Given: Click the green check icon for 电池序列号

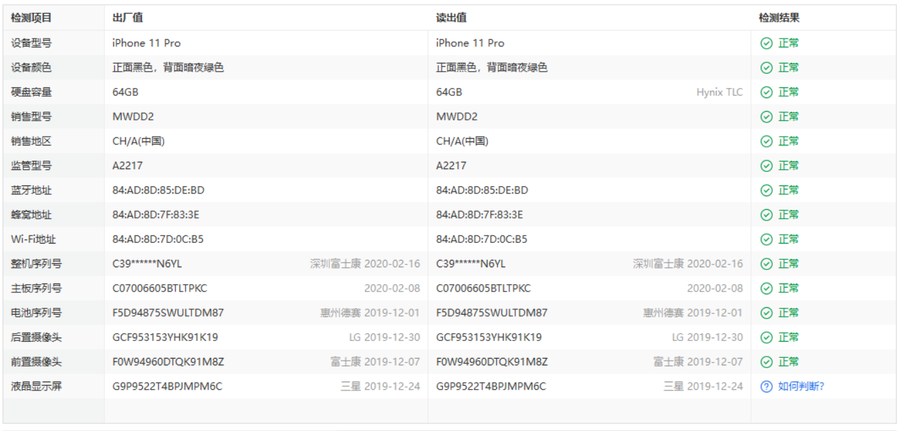Looking at the screenshot, I should 766,313.
